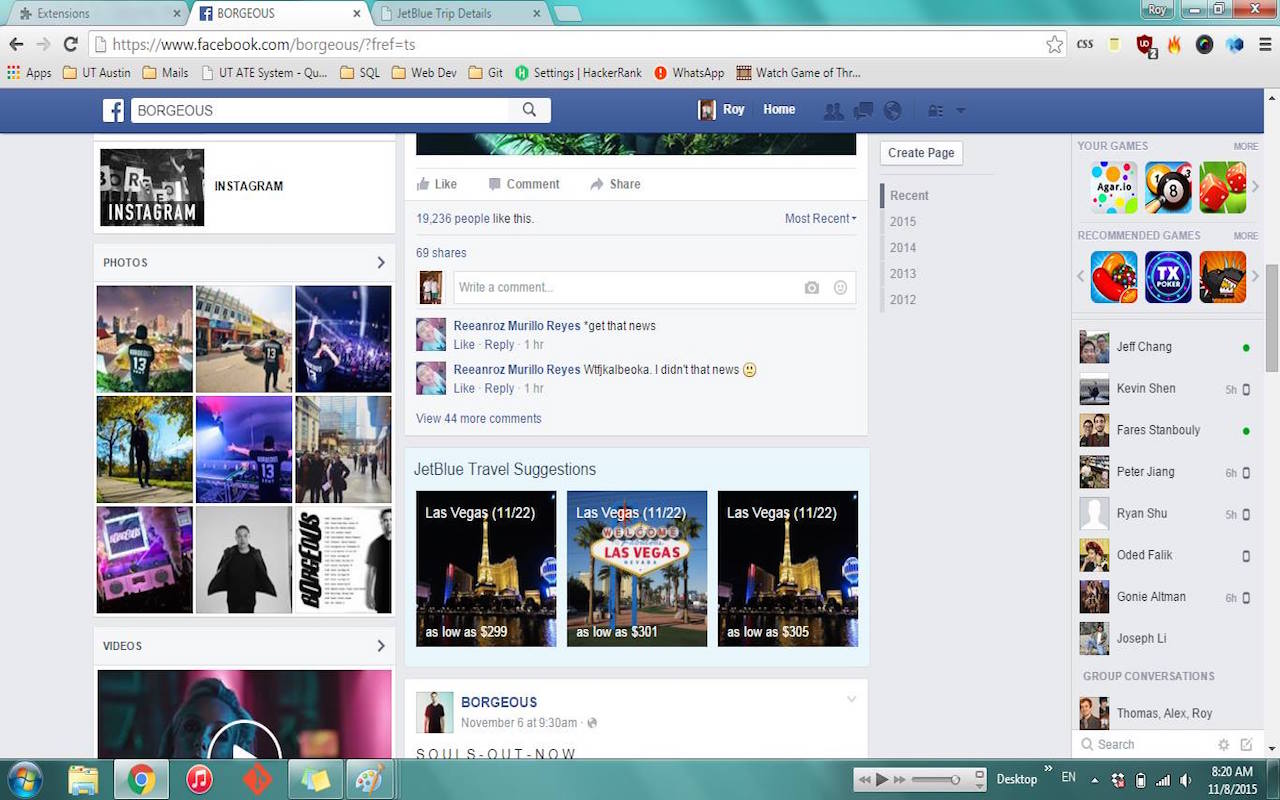
Task: Expand the PHOTOS section arrow
Action: click(380, 262)
